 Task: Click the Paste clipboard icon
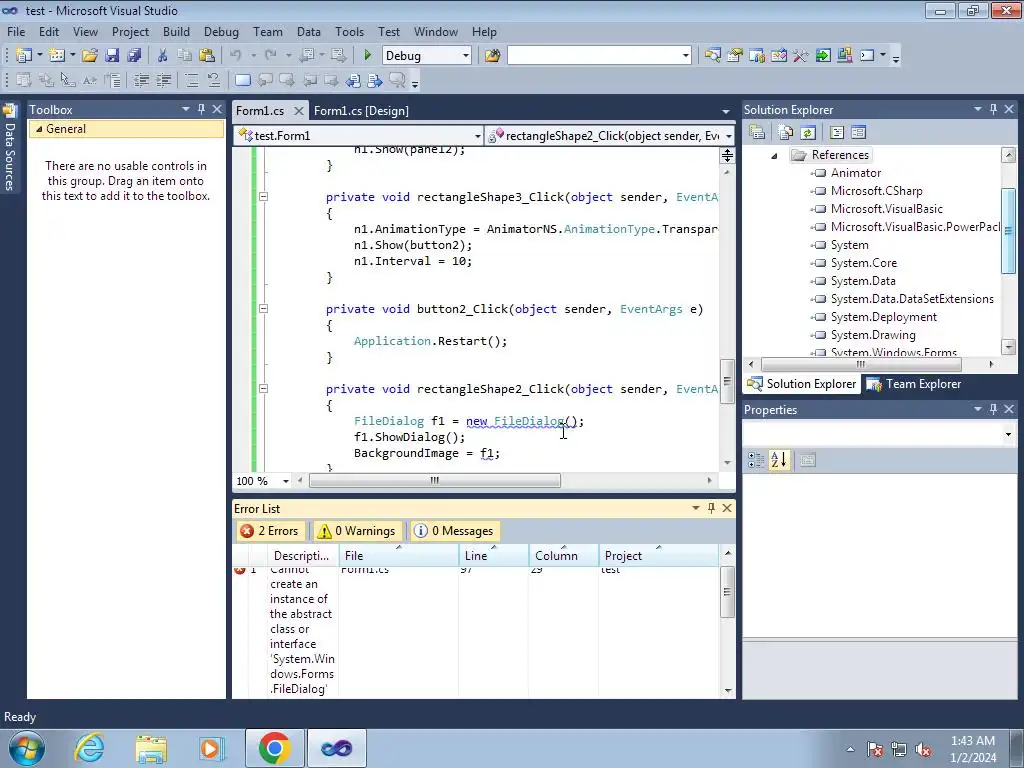[x=207, y=56]
